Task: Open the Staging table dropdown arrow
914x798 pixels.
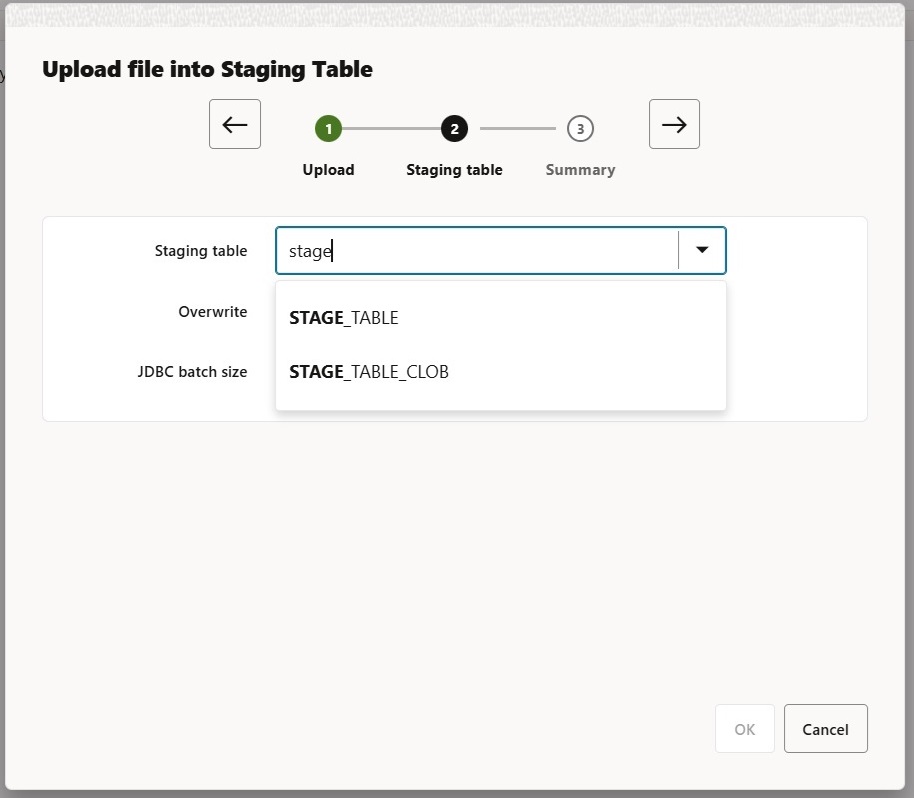Action: [702, 250]
